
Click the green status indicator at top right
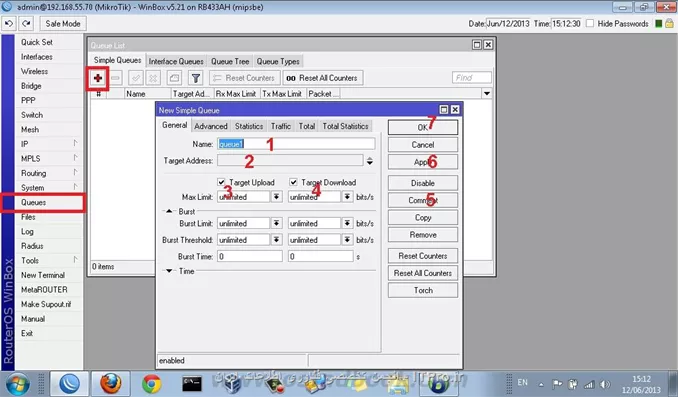(659, 23)
